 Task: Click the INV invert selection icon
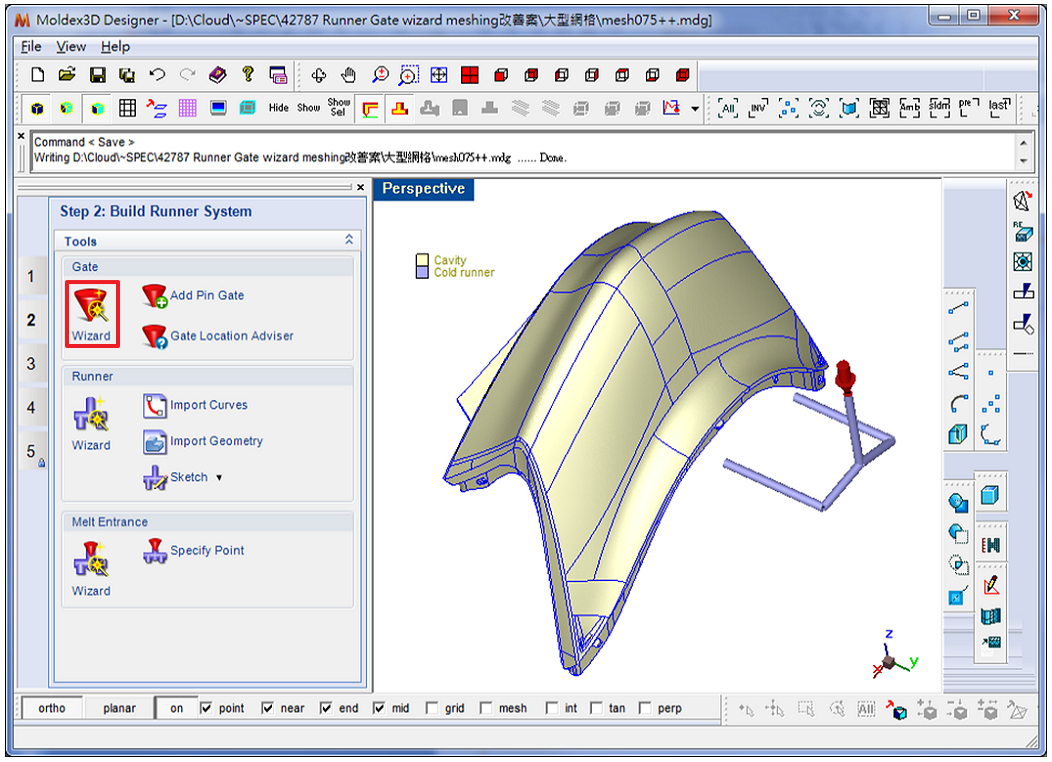[x=758, y=107]
